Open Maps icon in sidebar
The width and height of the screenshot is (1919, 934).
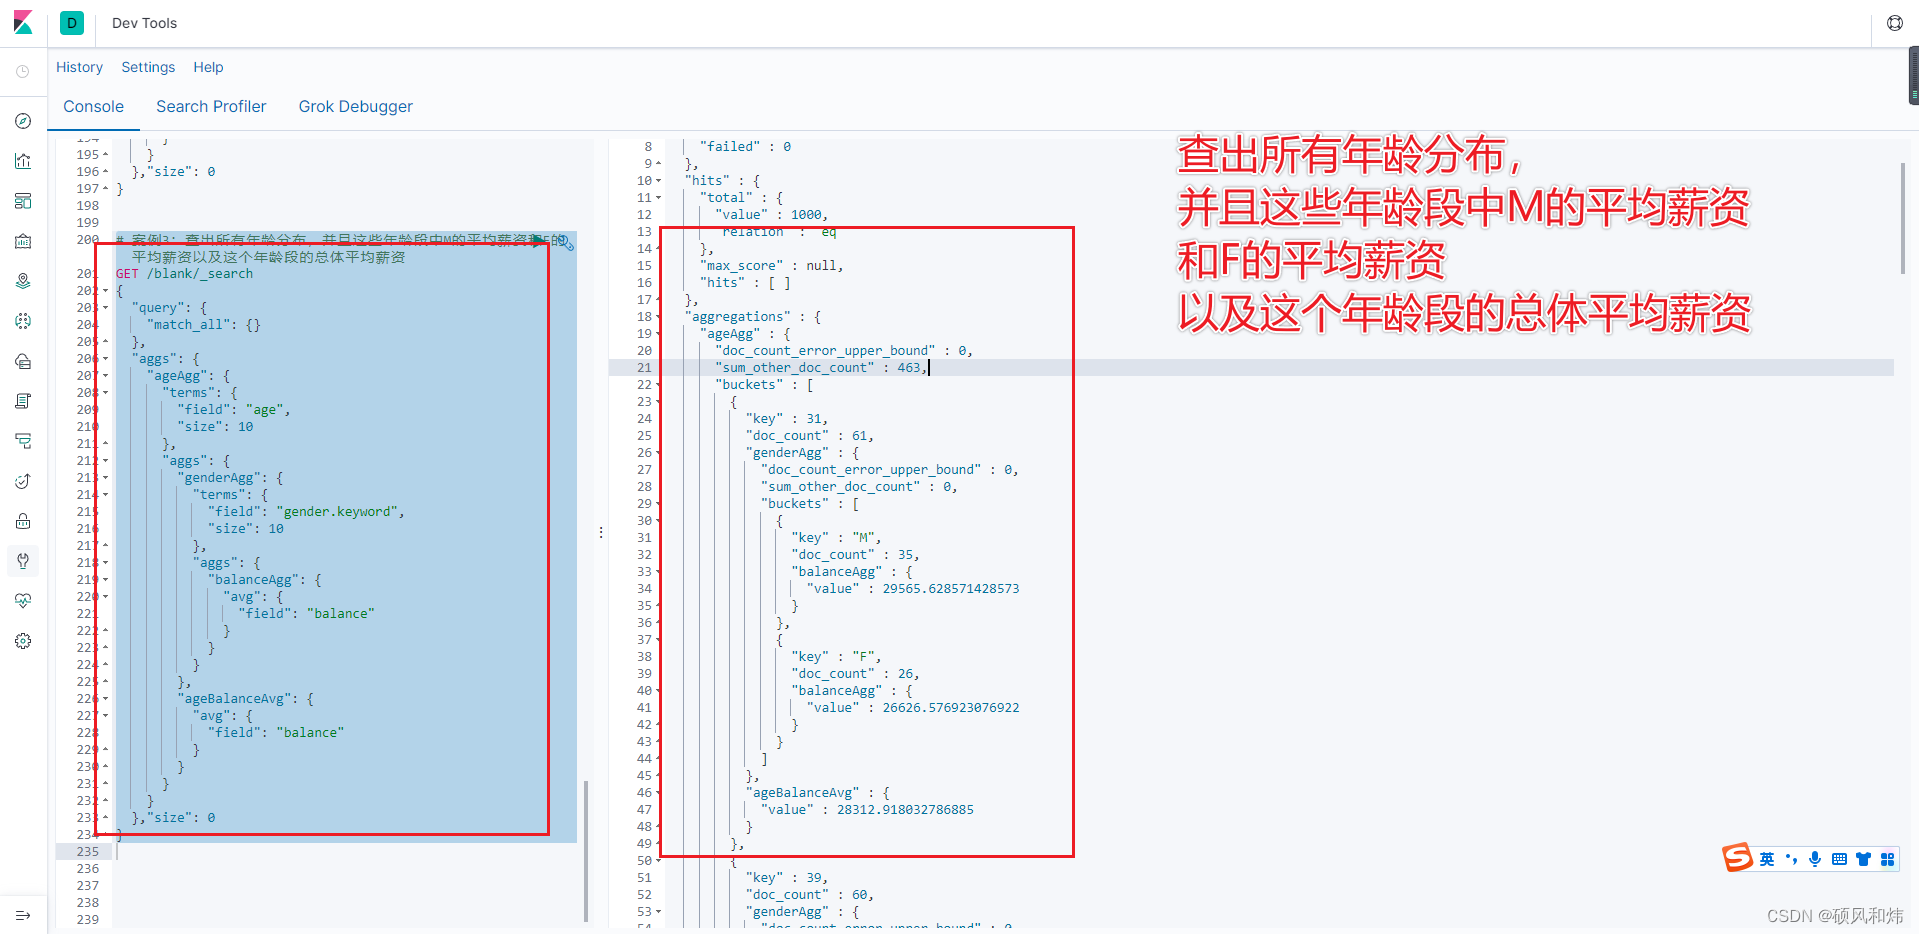[x=23, y=281]
